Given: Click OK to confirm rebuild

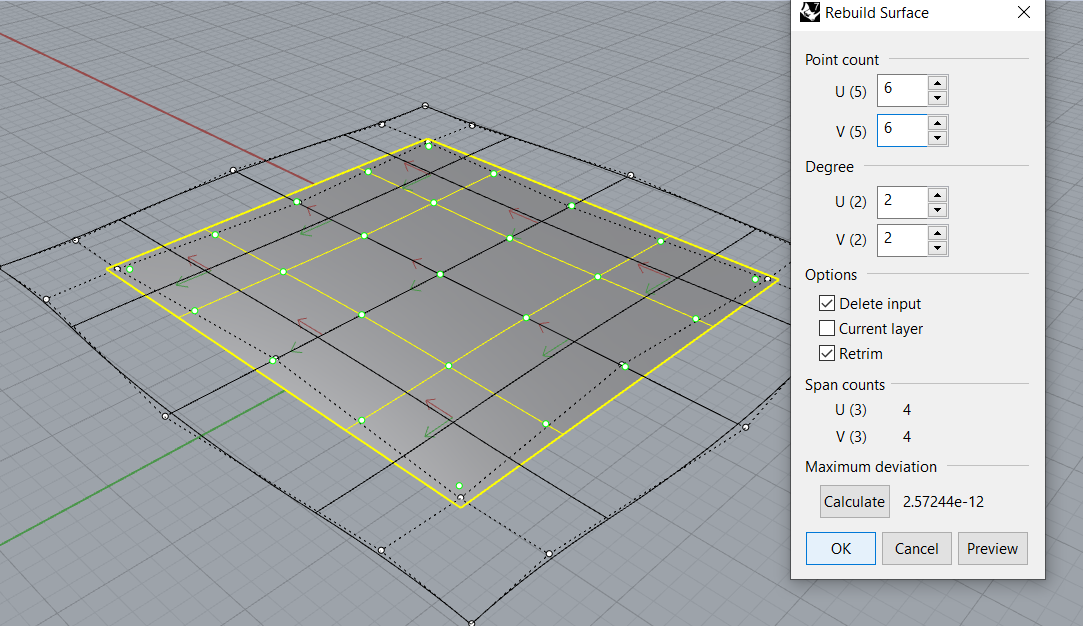Looking at the screenshot, I should pyautogui.click(x=841, y=549).
